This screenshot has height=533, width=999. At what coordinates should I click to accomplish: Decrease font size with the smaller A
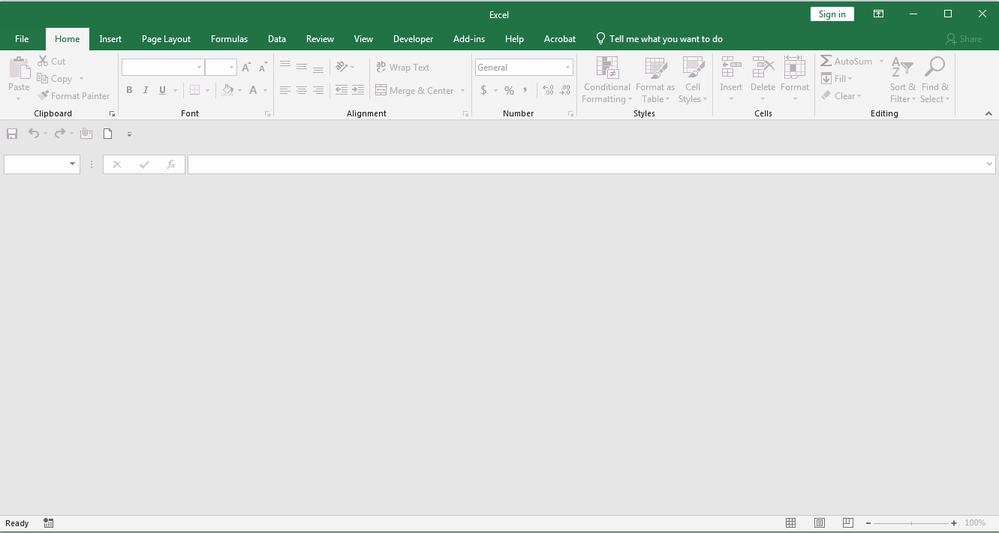(x=262, y=67)
